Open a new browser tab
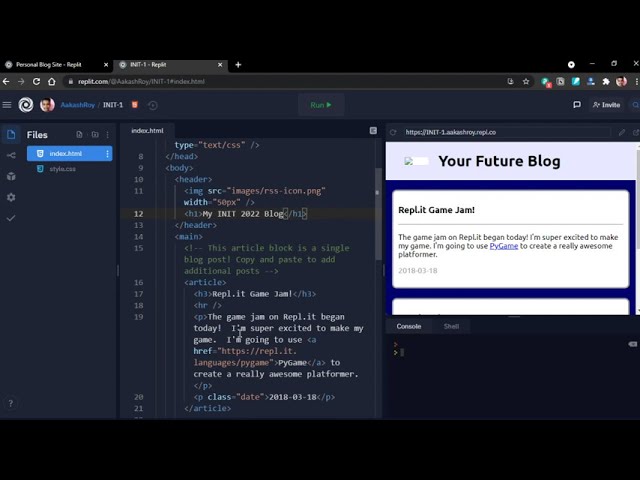 [238, 64]
